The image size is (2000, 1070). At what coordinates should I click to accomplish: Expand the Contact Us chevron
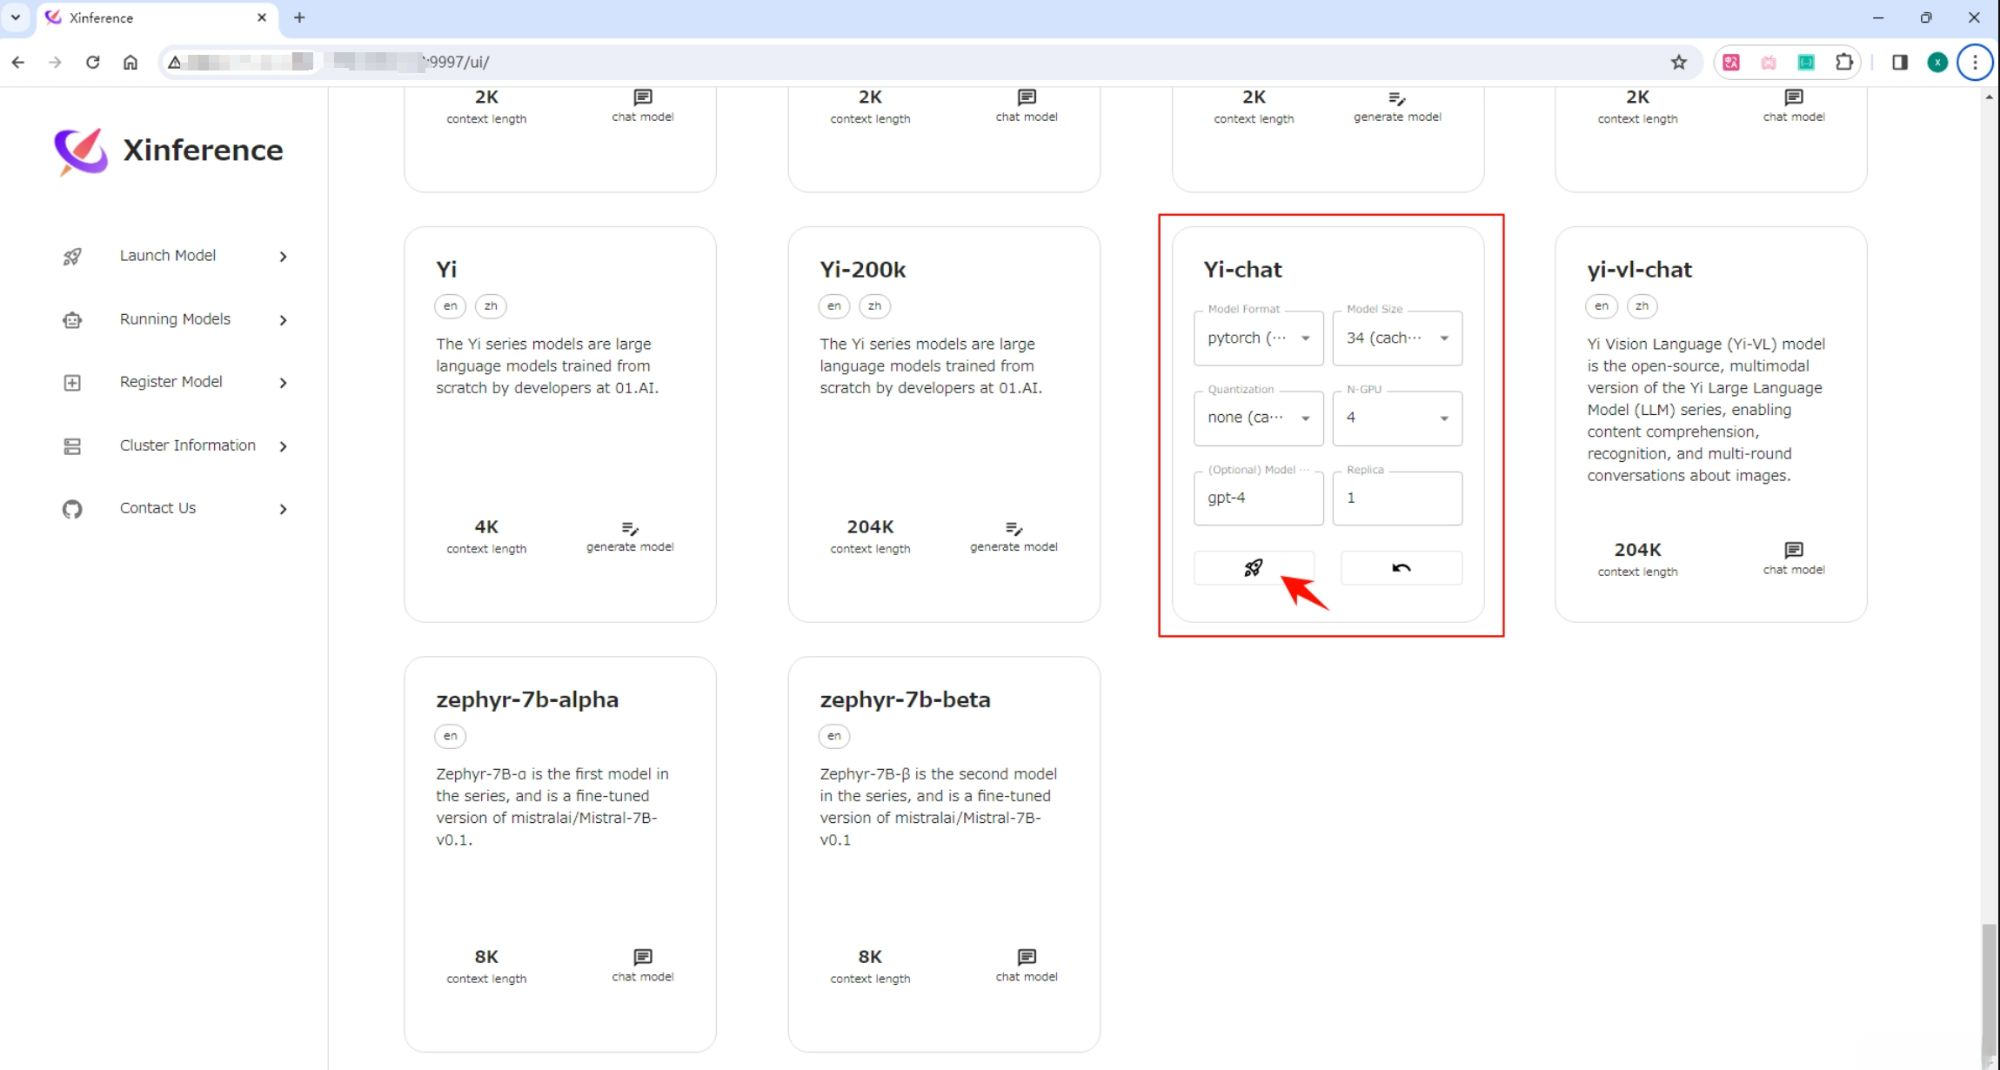[283, 509]
